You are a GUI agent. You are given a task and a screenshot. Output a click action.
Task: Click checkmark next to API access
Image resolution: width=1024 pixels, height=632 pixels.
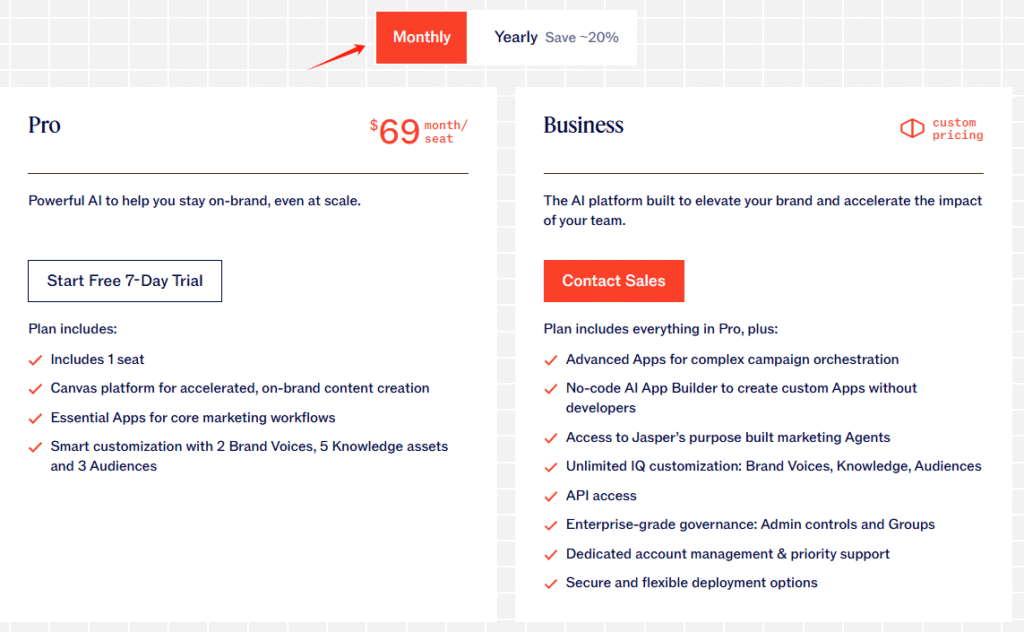point(550,496)
